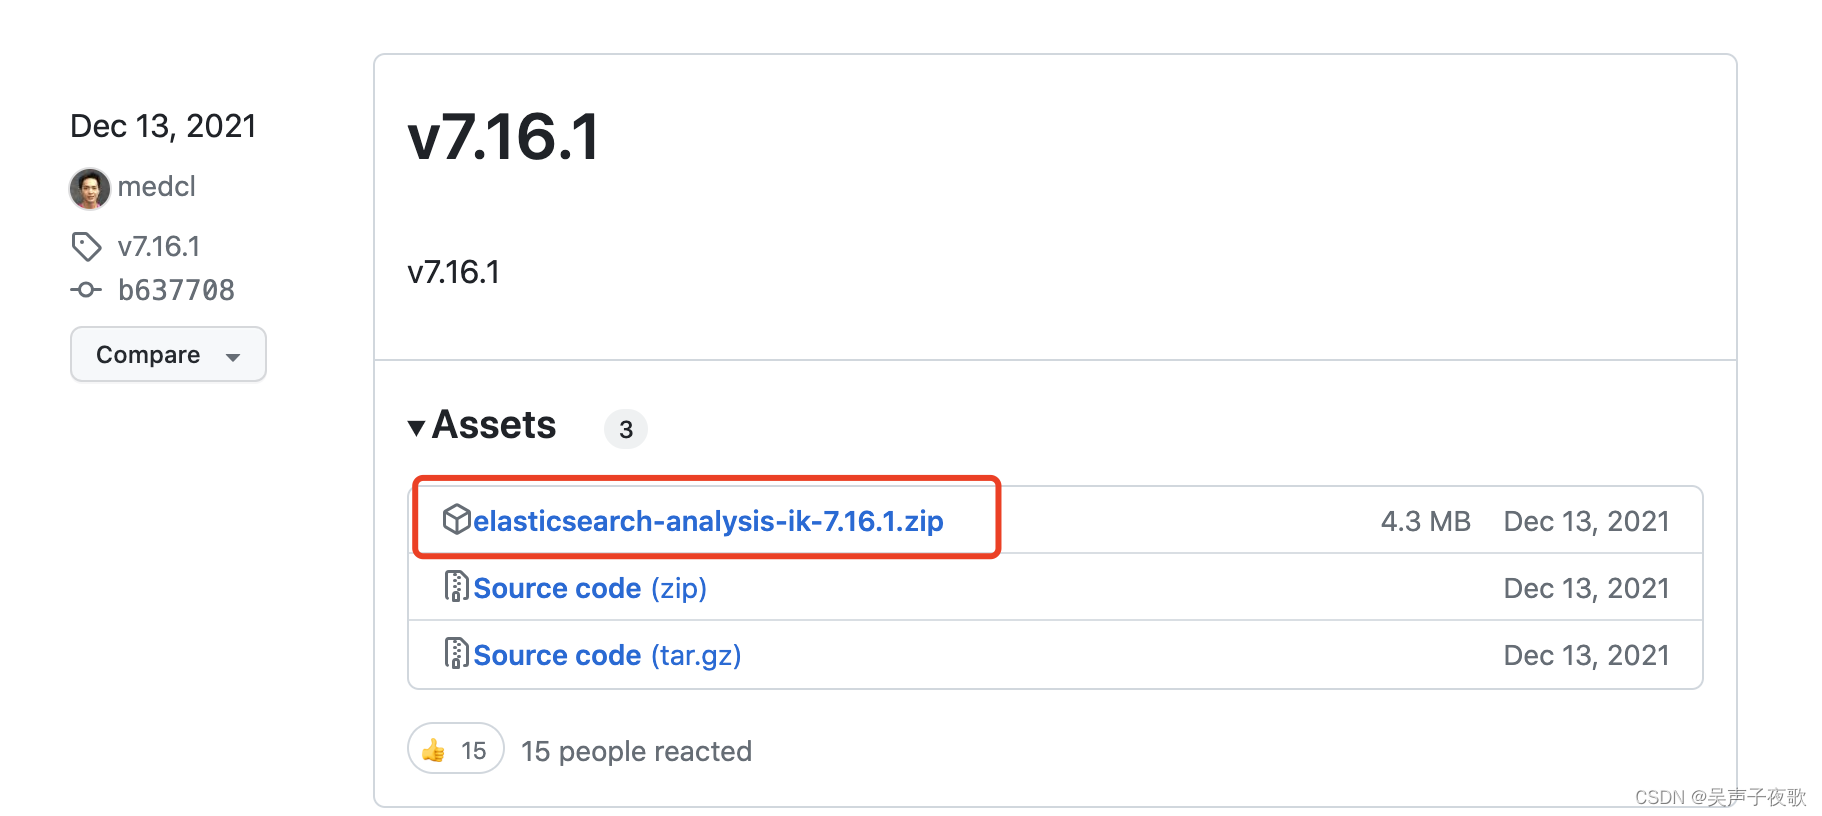The width and height of the screenshot is (1822, 816).
Task: Download Source code (tar.gz)
Action: pyautogui.click(x=607, y=655)
